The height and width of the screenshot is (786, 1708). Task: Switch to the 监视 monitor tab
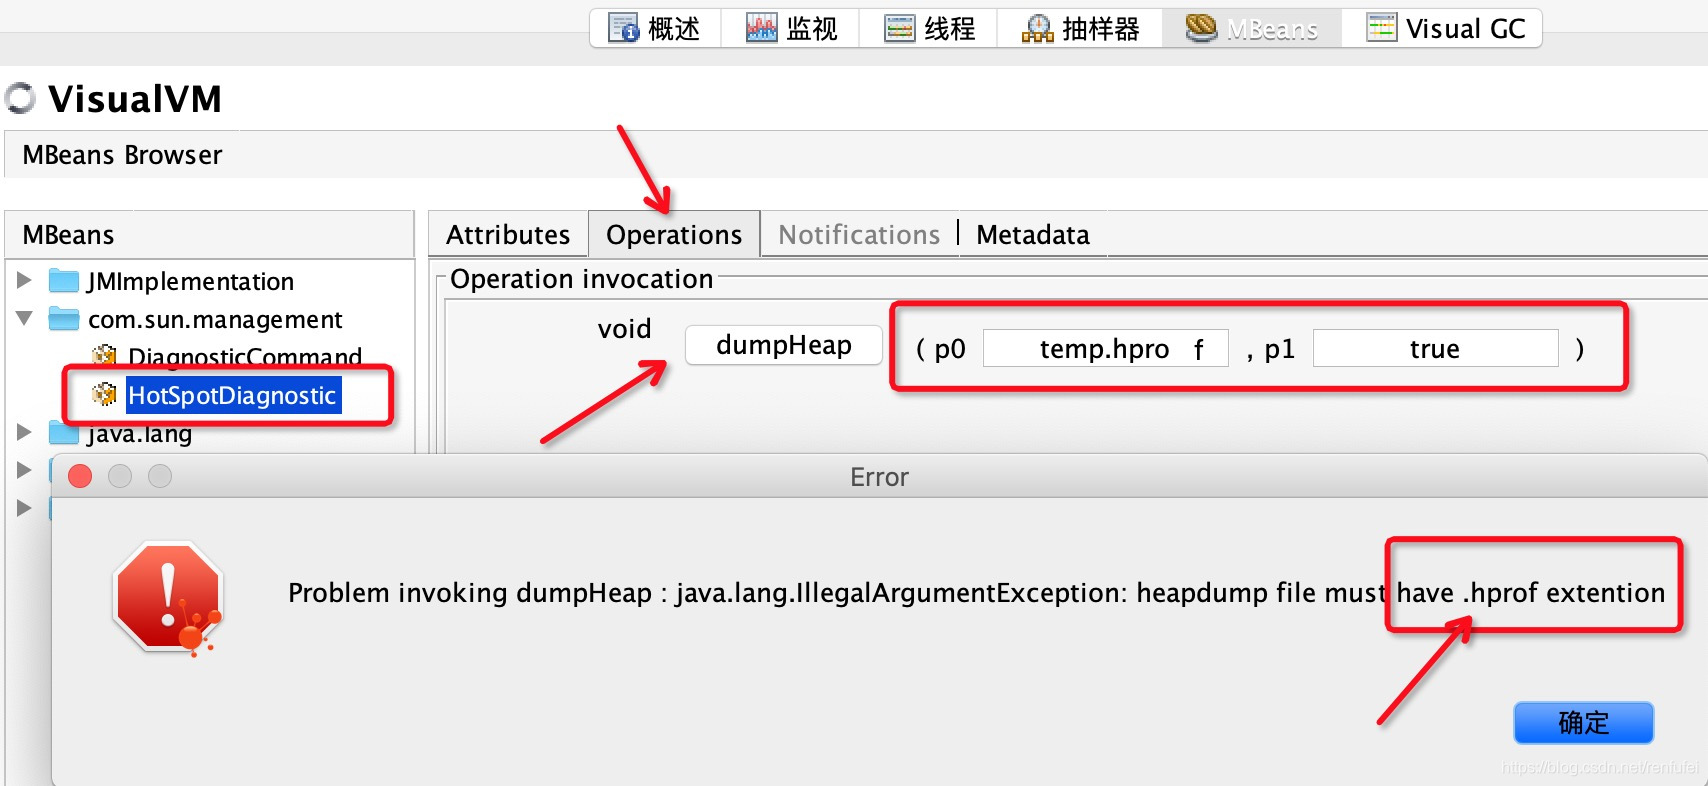(791, 28)
